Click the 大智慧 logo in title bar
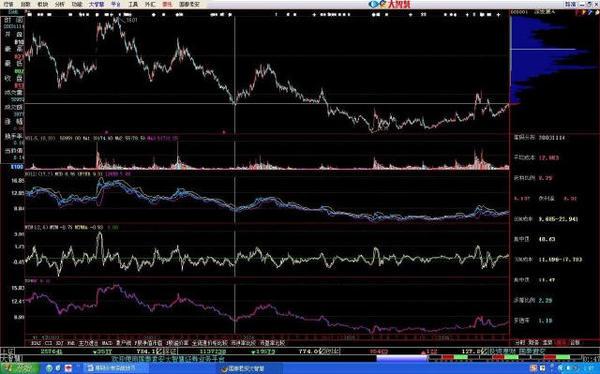This screenshot has width=600, height=374. (x=390, y=4)
